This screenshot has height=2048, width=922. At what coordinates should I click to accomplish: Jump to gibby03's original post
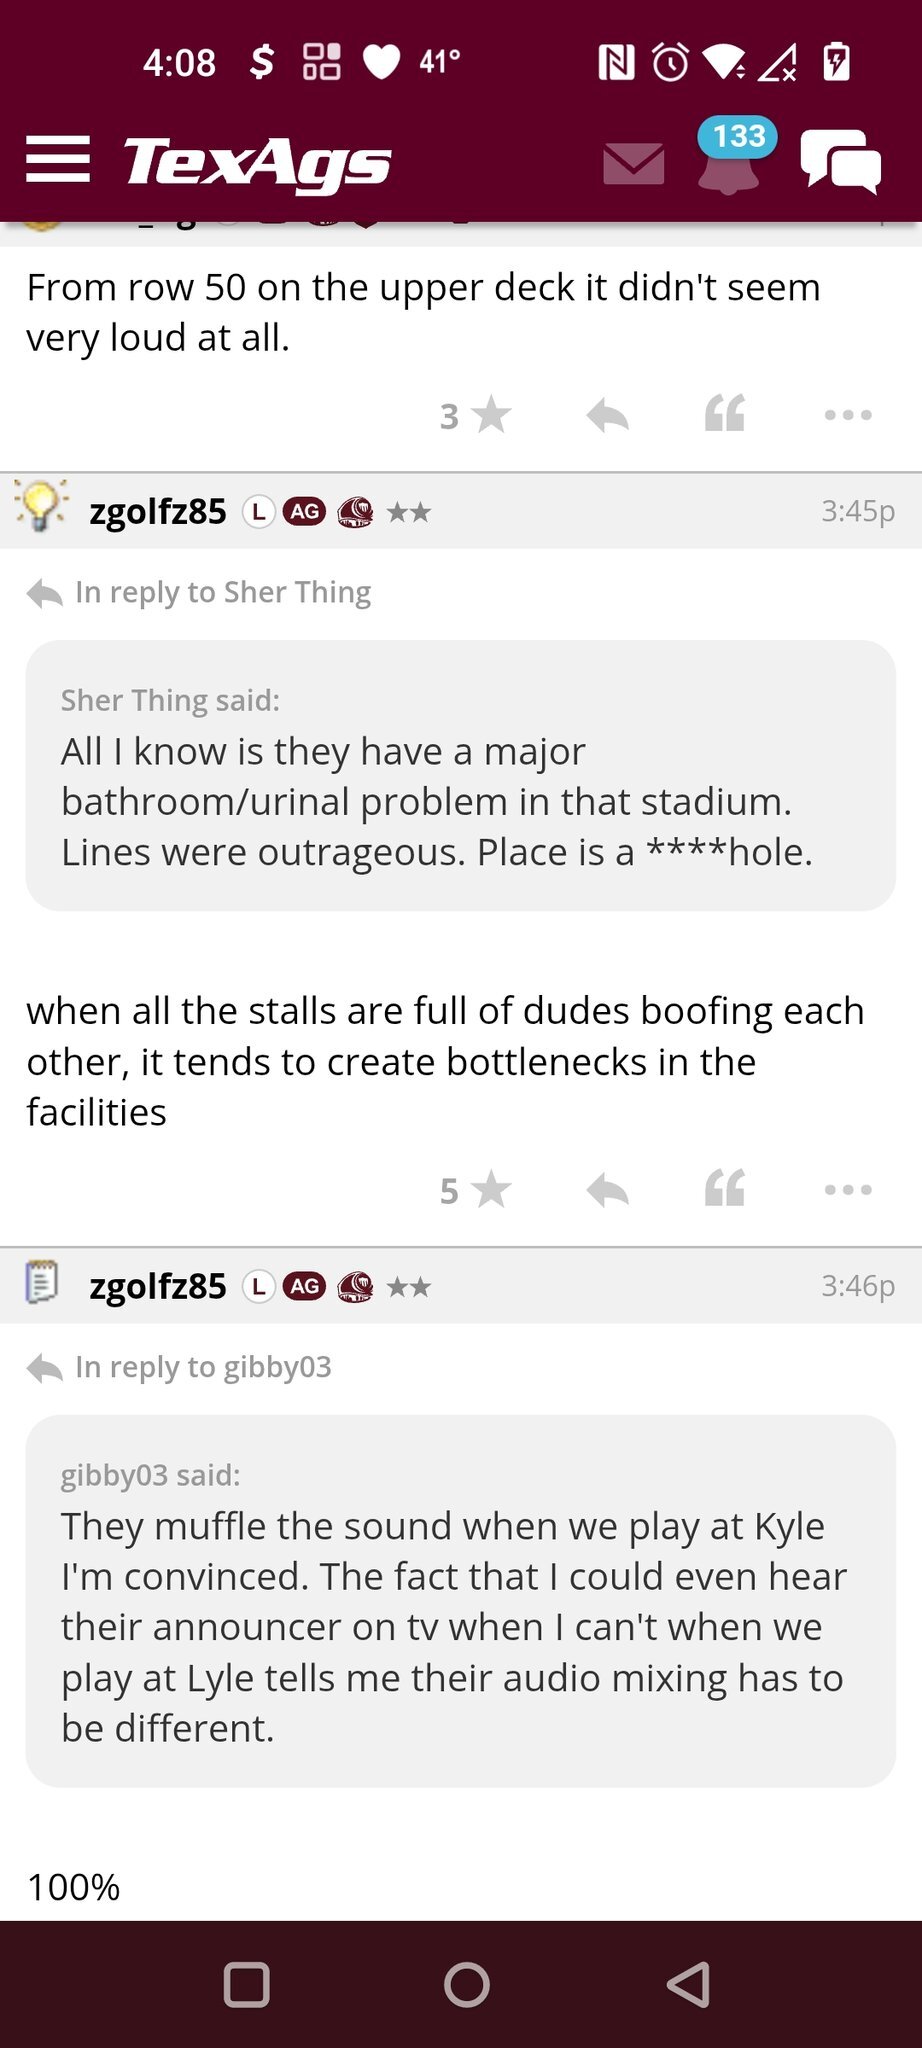(202, 1367)
